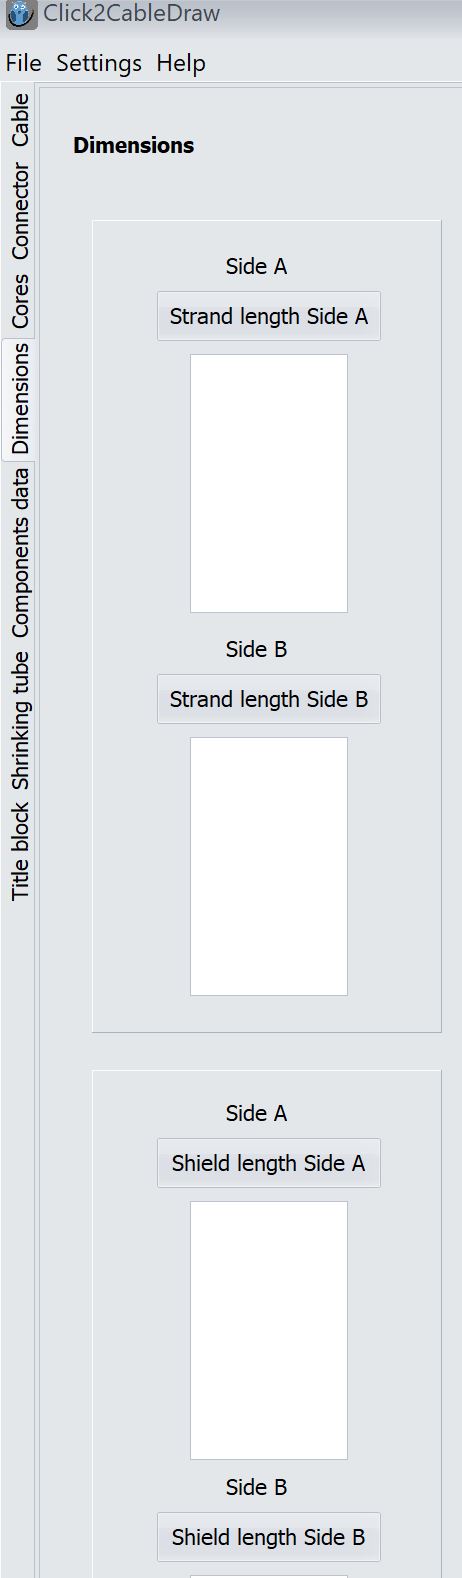Click the bold Dimensions panel heading
462x1578 pixels.
tap(134, 145)
